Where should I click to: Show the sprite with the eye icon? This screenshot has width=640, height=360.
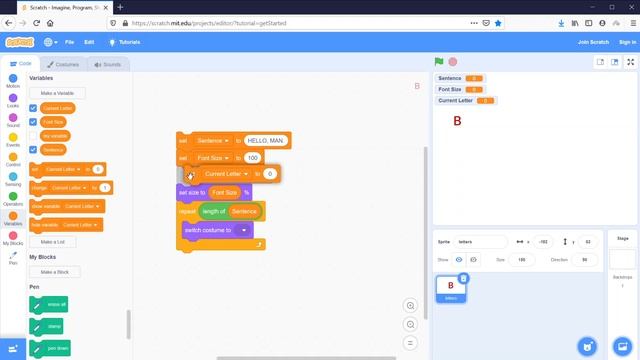click(459, 260)
